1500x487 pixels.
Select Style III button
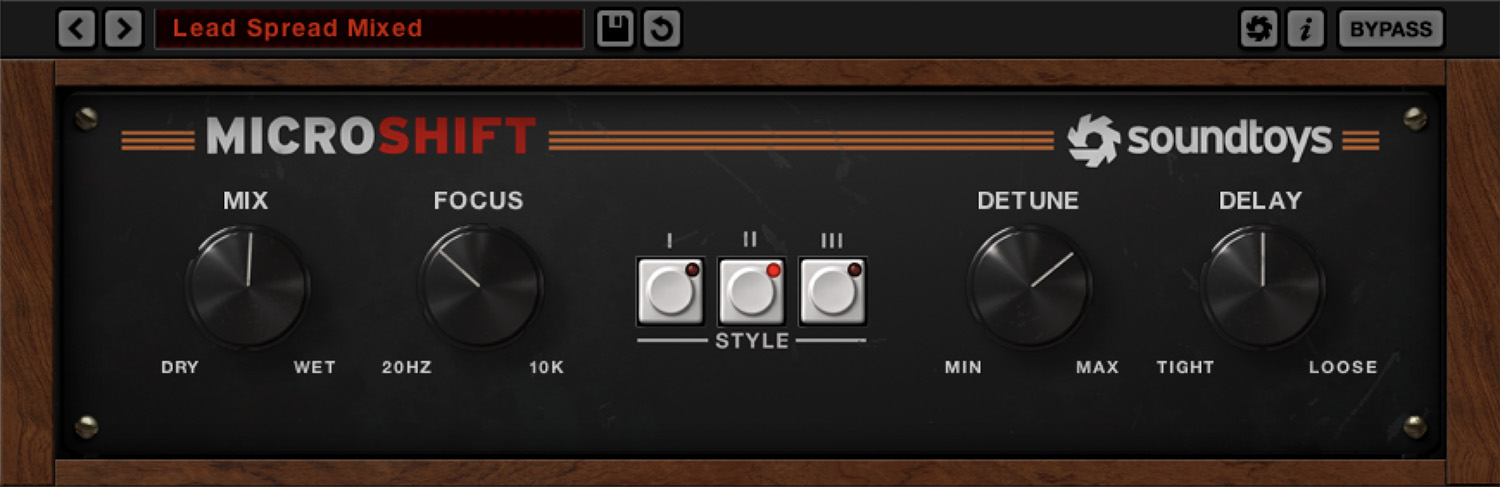click(x=832, y=291)
